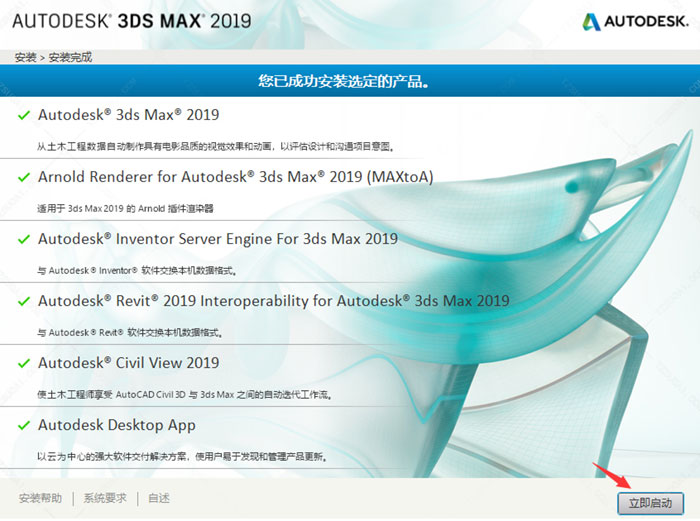700x521 pixels.
Task: Click the green check beside Civil View 2019
Action: [x=24, y=363]
